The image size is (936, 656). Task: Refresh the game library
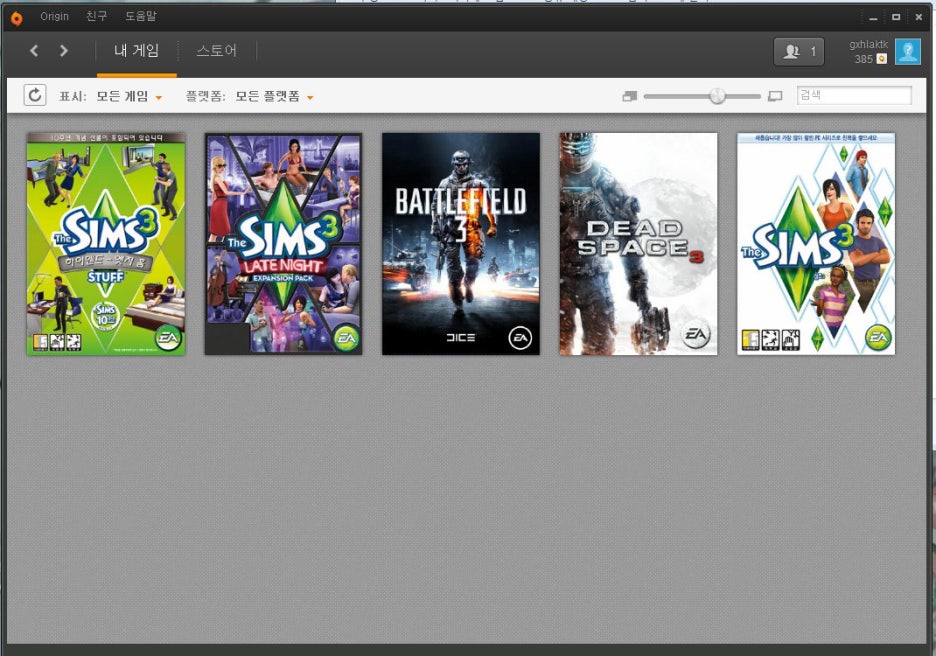click(35, 95)
